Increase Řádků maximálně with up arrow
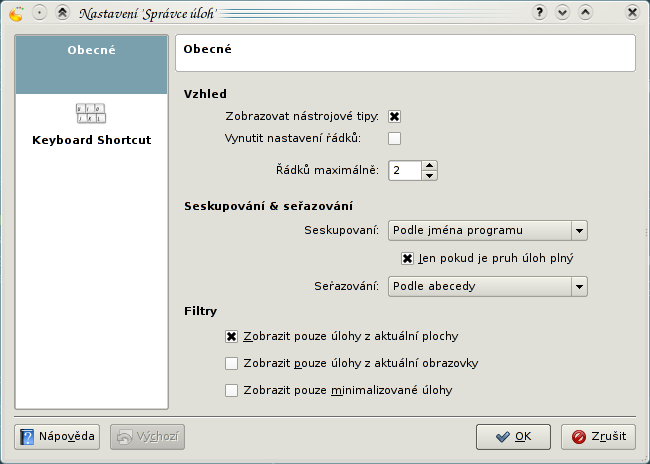 (429, 165)
